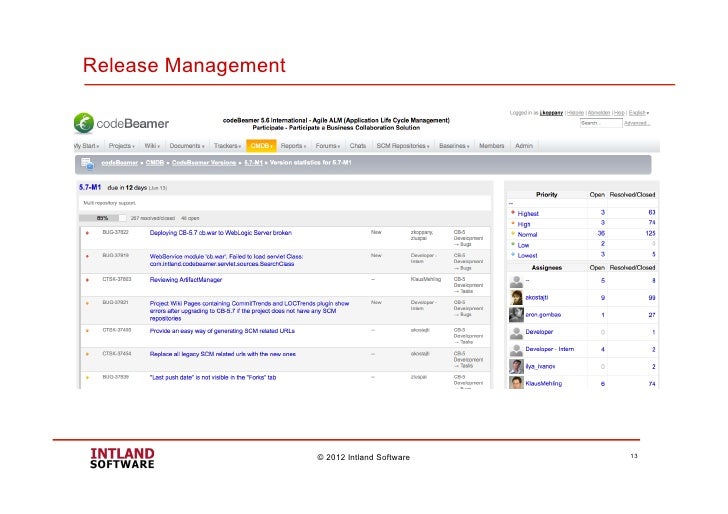Viewport: 728px width, 514px height.
Task: Click Normal resolved count 125
Action: [650, 234]
